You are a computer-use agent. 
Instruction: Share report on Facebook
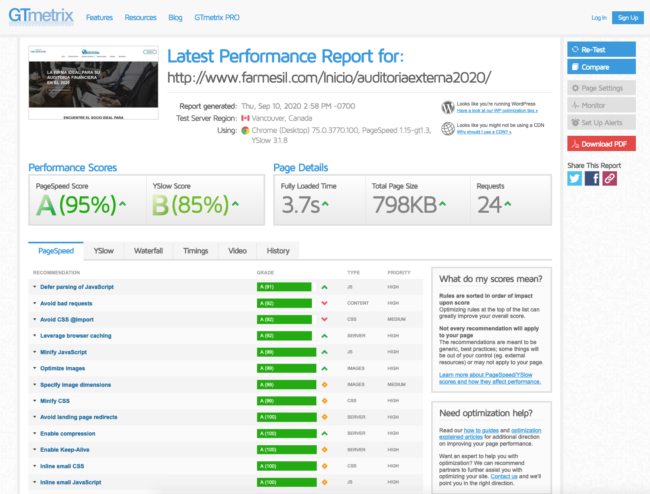tap(592, 178)
